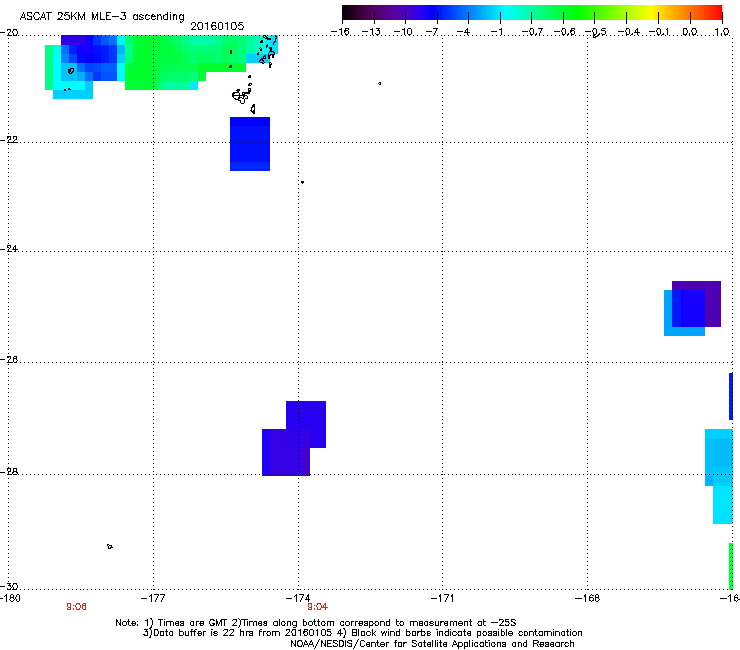This screenshot has width=740, height=650.
Task: Click the -0.1 colorbar label
Action: (659, 32)
